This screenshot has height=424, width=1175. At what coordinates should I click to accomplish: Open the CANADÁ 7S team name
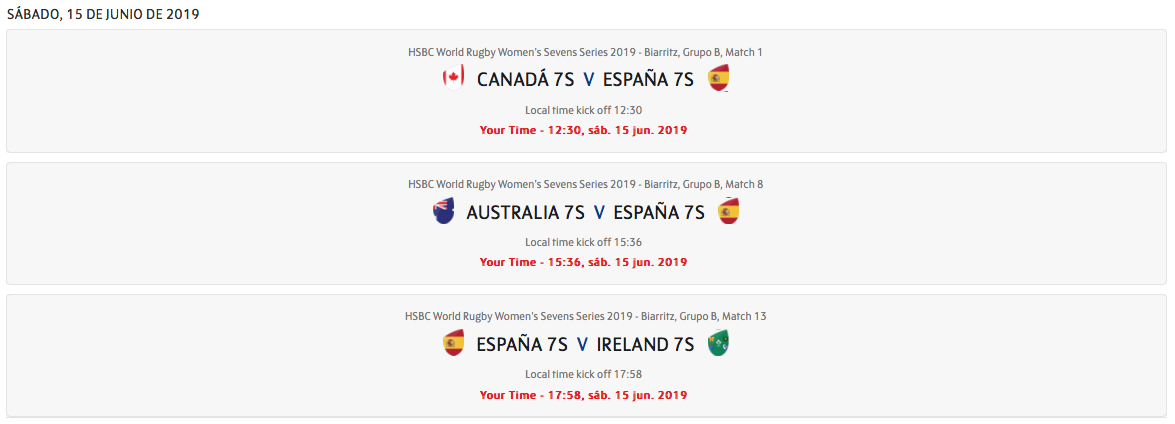click(525, 80)
